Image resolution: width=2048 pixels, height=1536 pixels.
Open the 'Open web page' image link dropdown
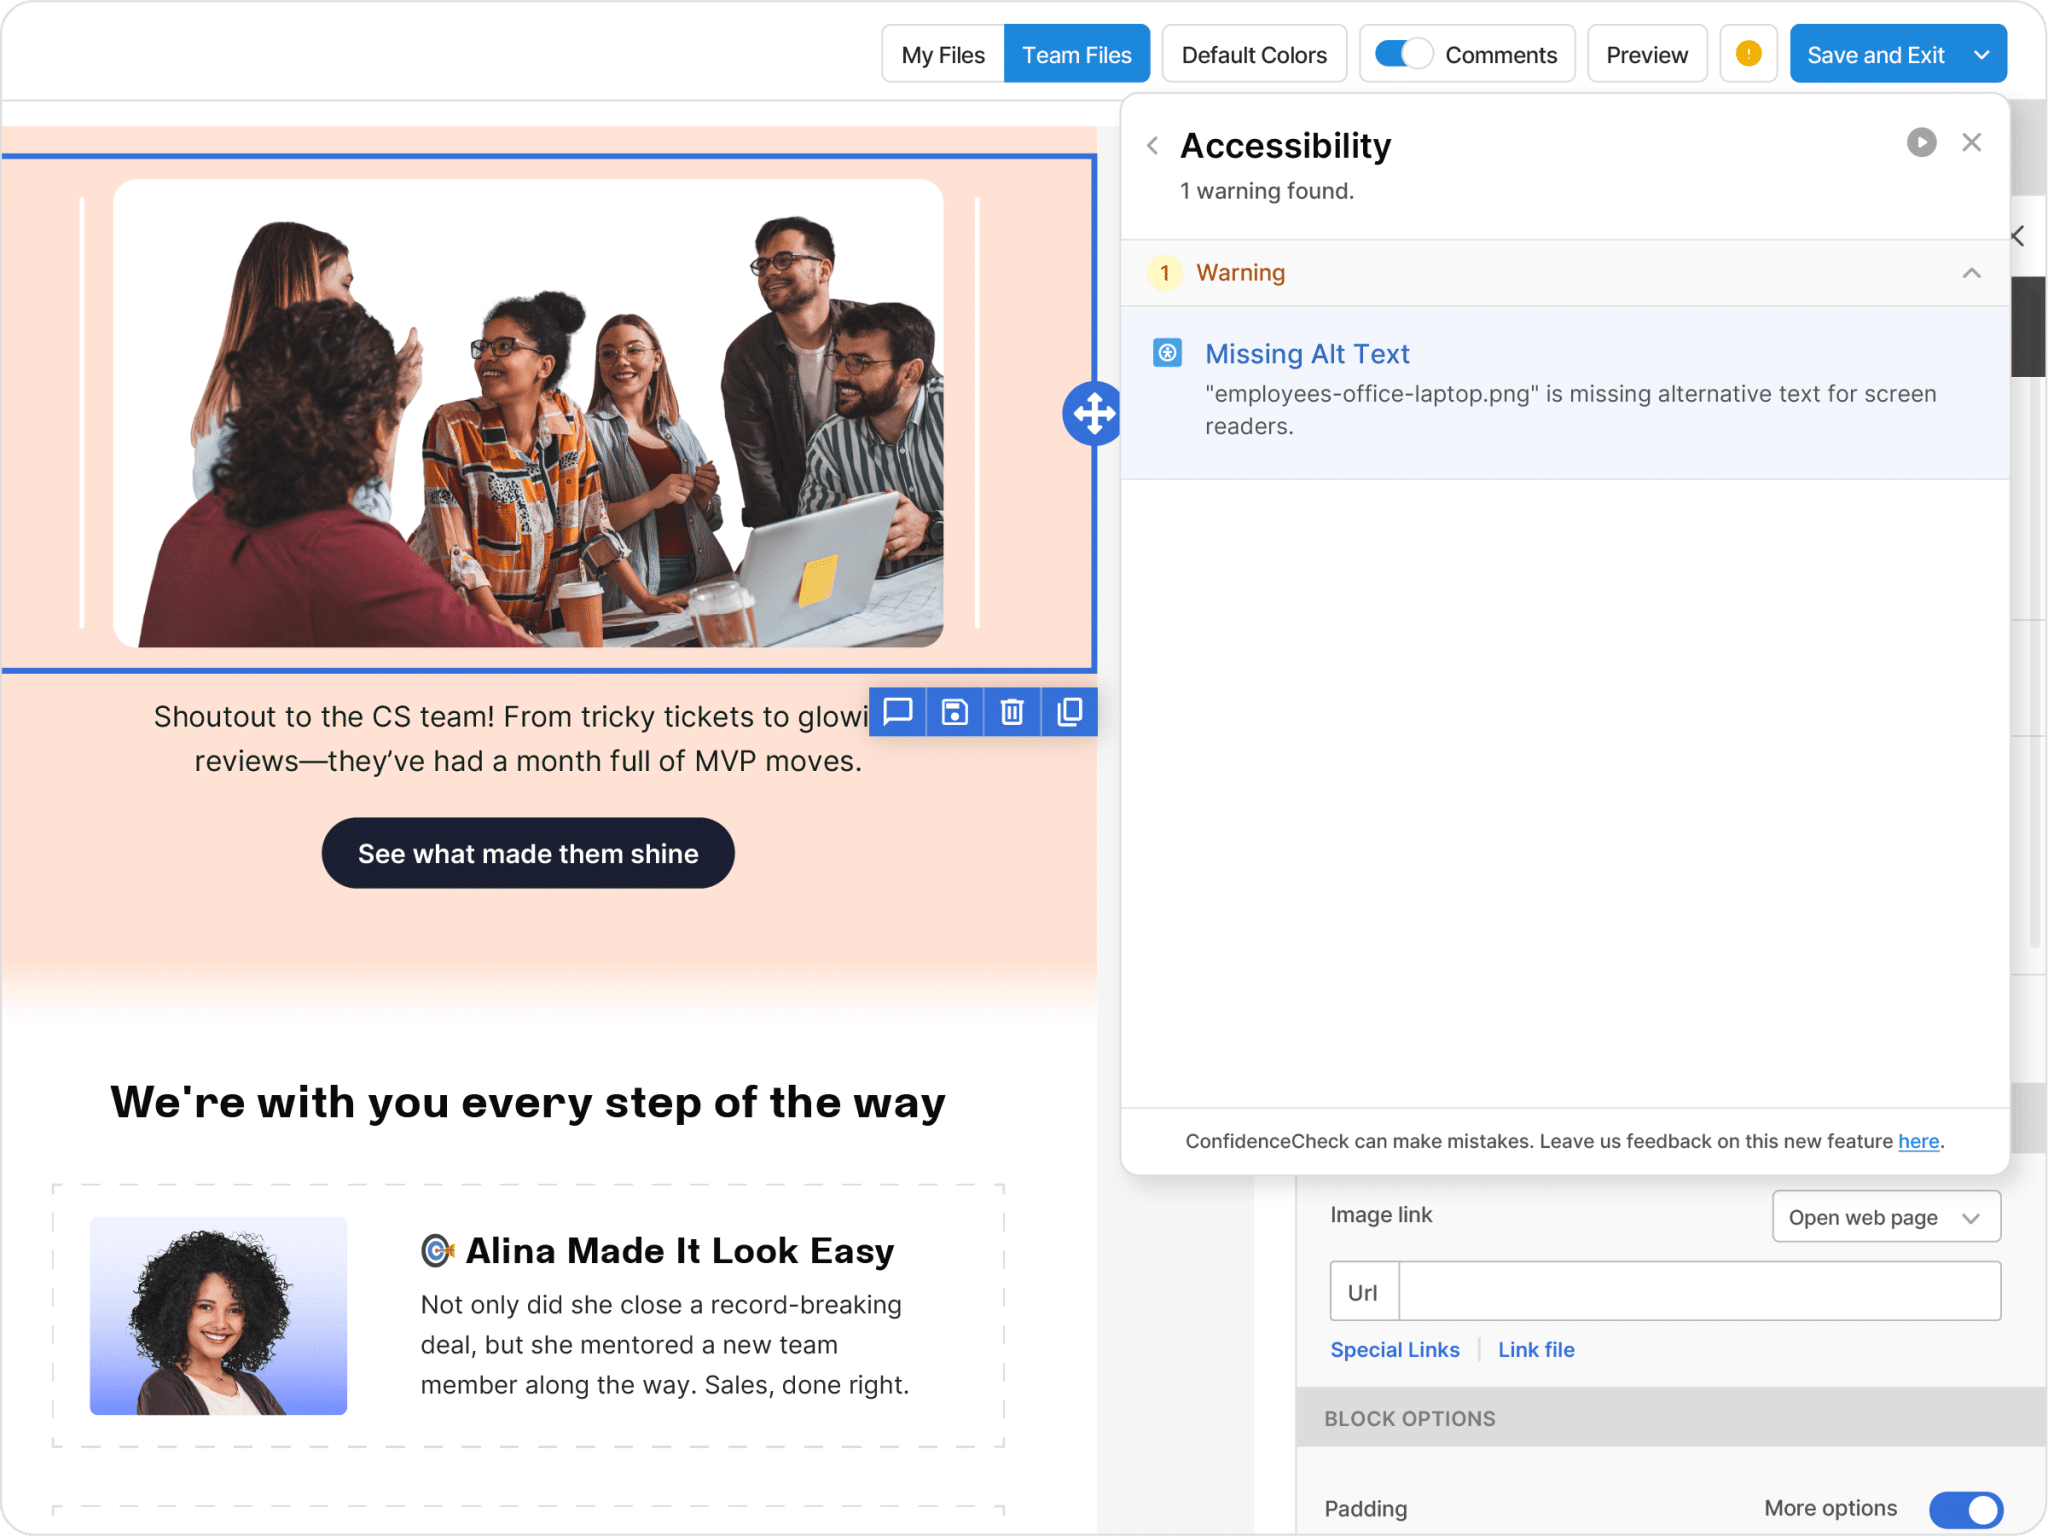click(1885, 1217)
